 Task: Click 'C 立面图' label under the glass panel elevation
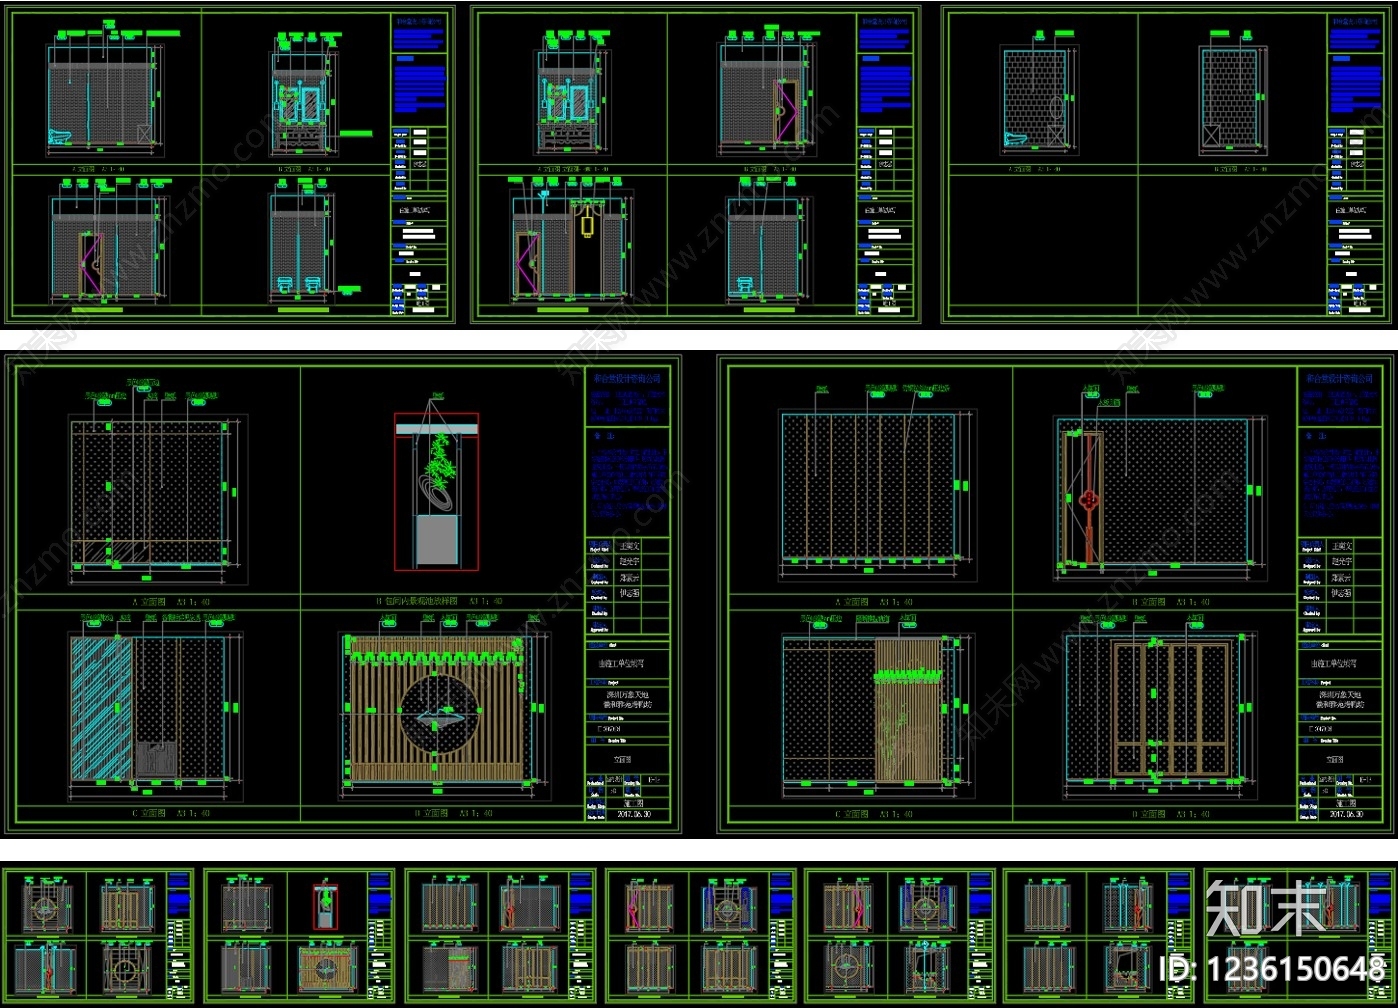[171, 814]
